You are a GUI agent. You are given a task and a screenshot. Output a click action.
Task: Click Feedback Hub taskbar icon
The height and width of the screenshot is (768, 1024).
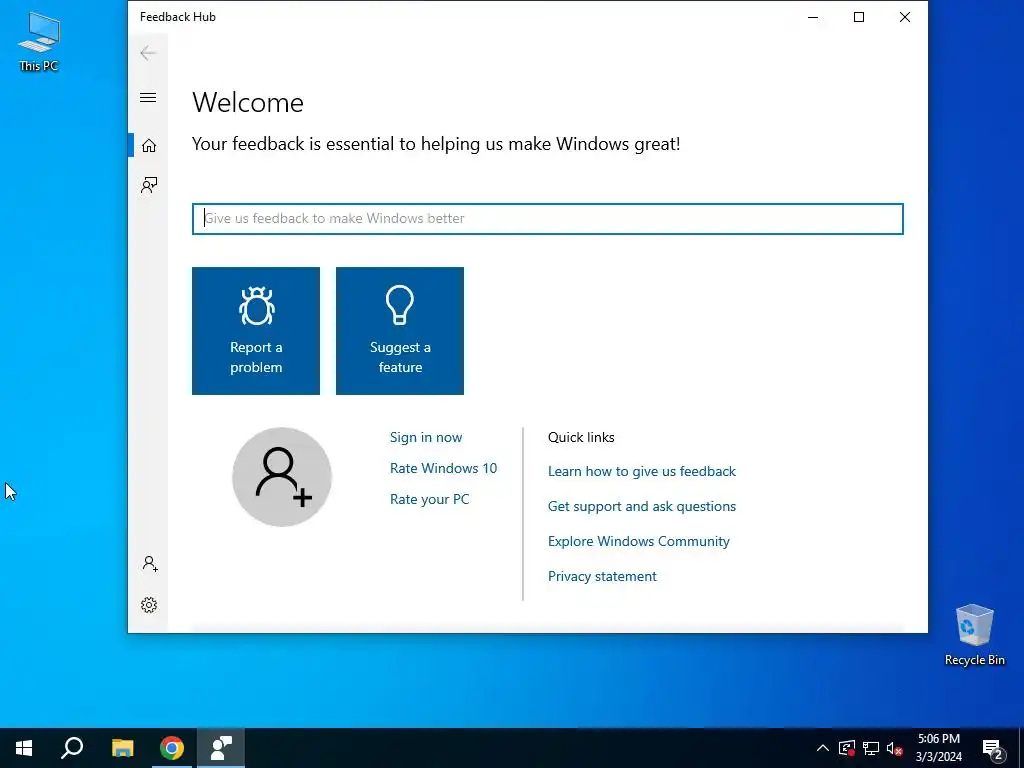click(x=221, y=748)
